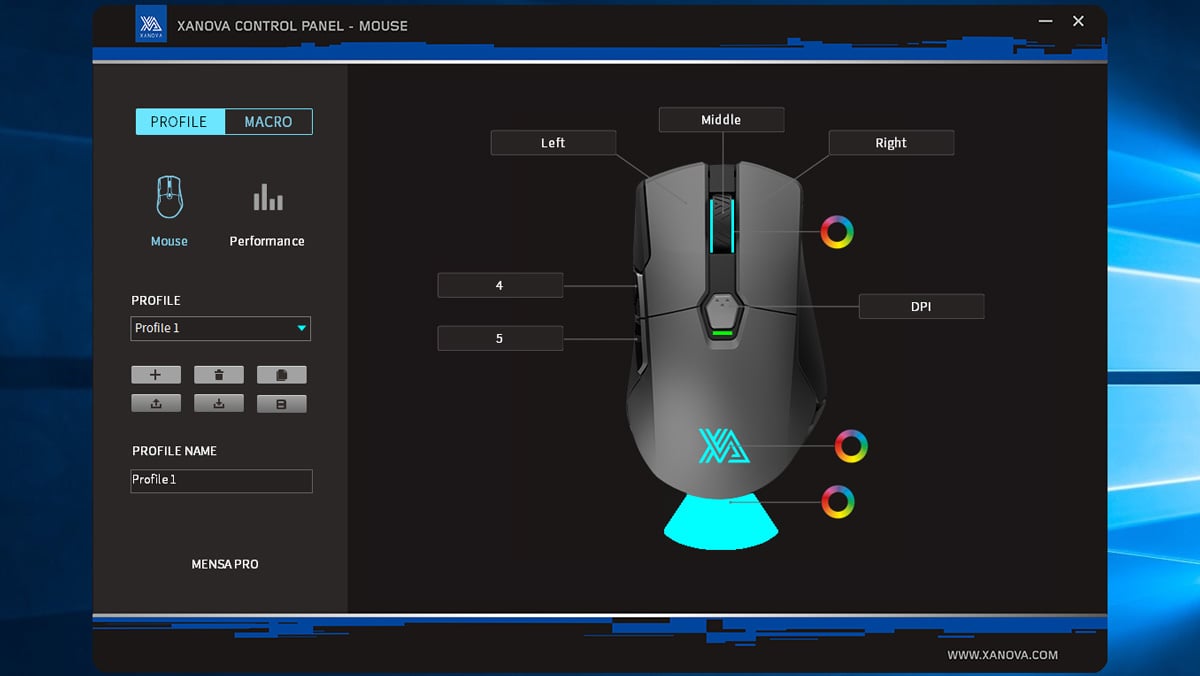
Task: Open scroll wheel lighting color ring
Action: coord(837,232)
